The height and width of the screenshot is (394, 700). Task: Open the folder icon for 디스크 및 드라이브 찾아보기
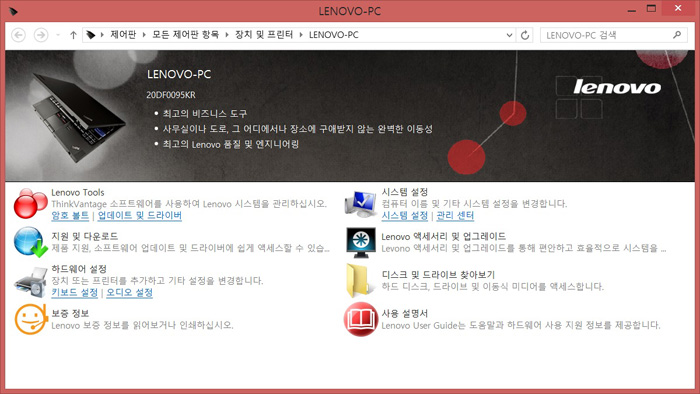[359, 281]
